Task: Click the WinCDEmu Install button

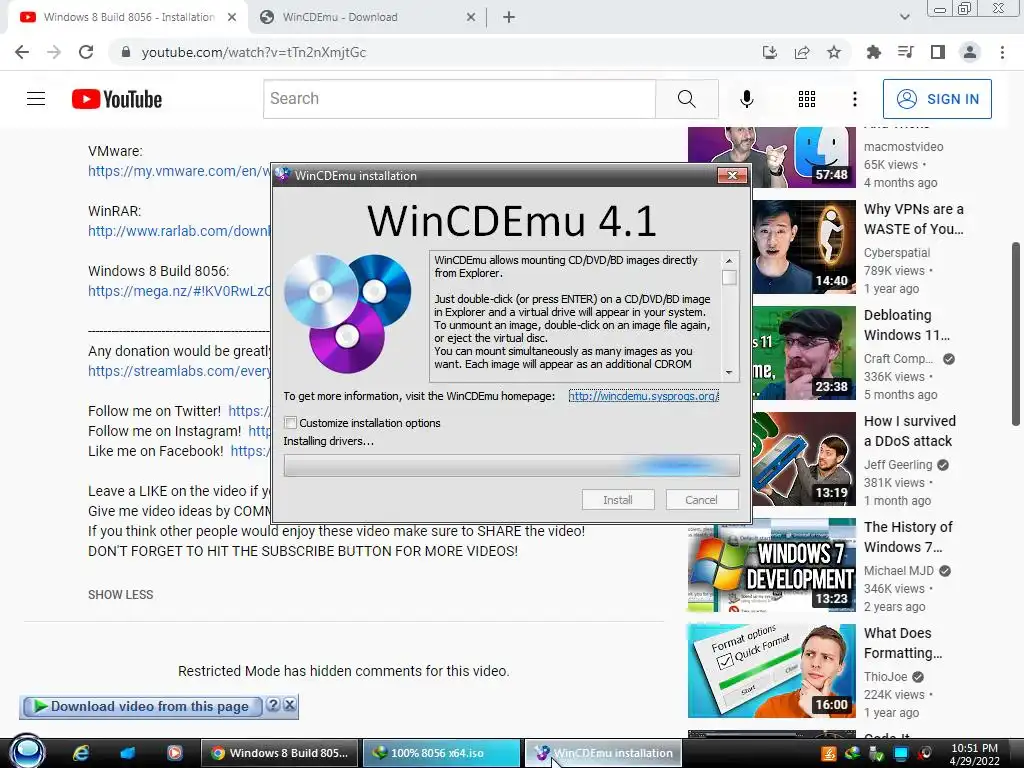Action: pos(618,500)
